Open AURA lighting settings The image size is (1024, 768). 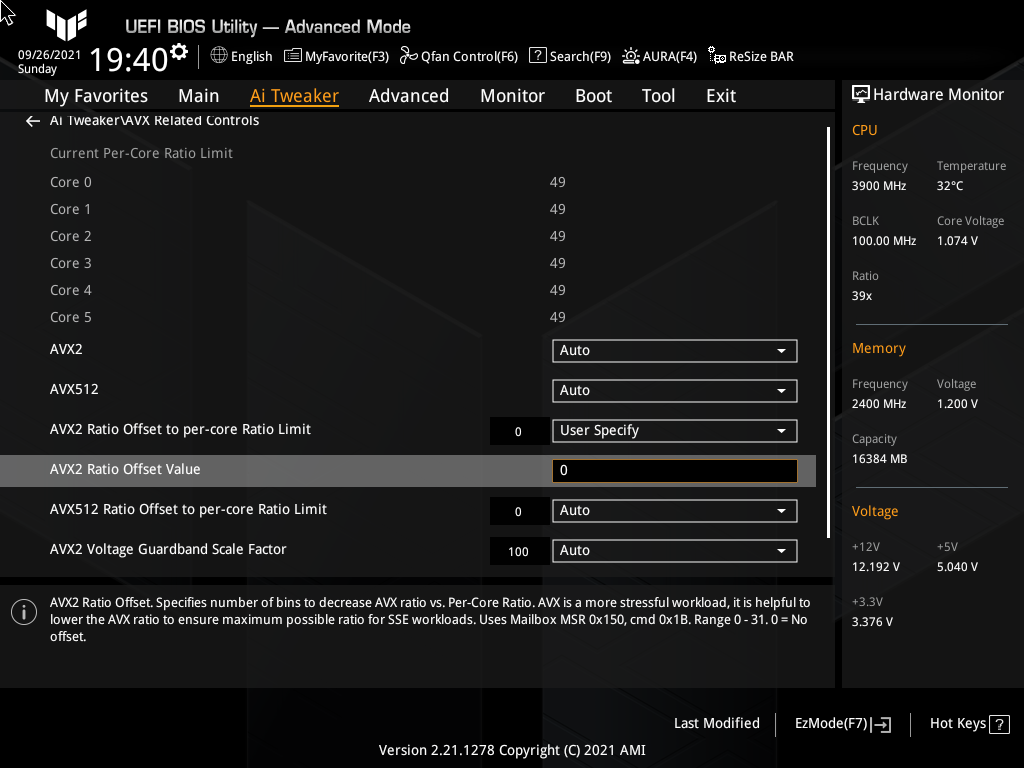pos(659,56)
